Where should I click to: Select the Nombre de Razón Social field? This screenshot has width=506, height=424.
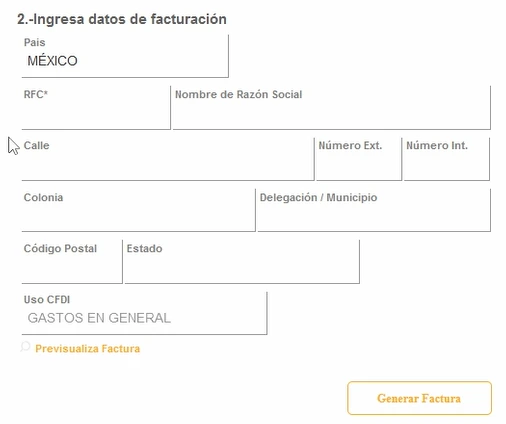pyautogui.click(x=332, y=108)
